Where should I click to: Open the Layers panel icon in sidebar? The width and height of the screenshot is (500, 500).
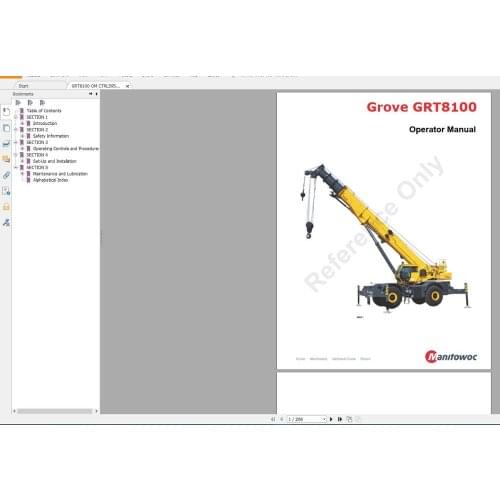tap(6, 144)
